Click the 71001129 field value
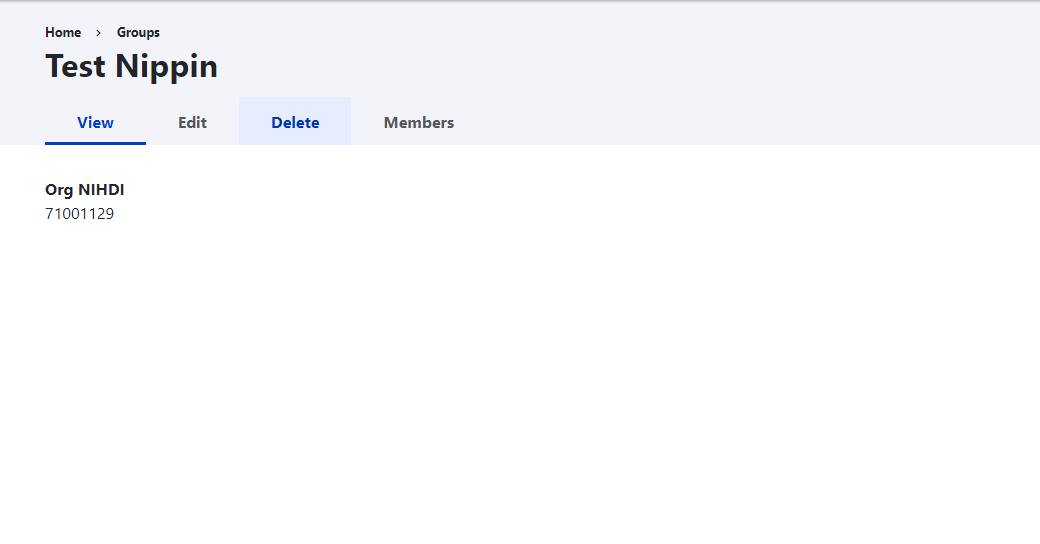Image resolution: width=1040 pixels, height=544 pixels. (x=79, y=213)
